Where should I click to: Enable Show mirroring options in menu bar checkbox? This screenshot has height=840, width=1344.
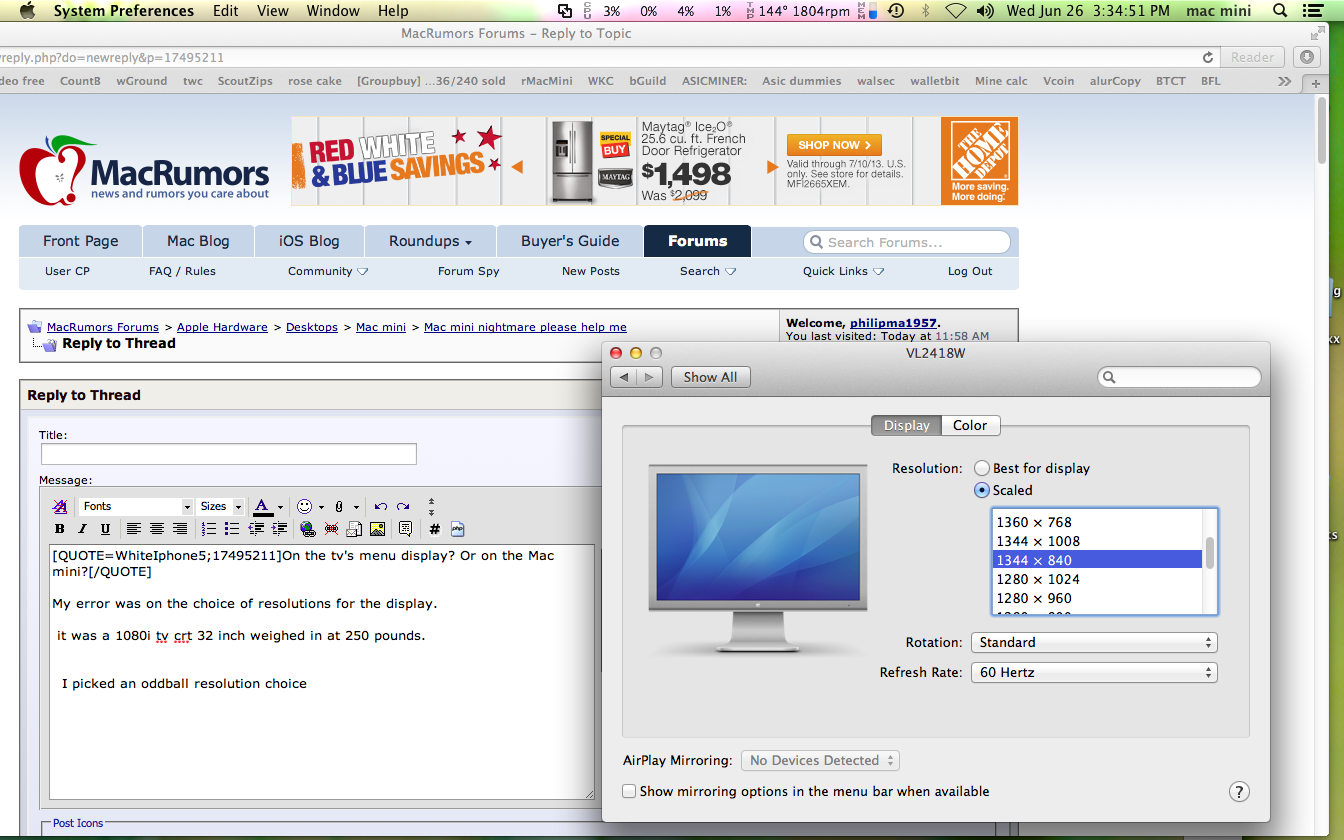tap(629, 791)
